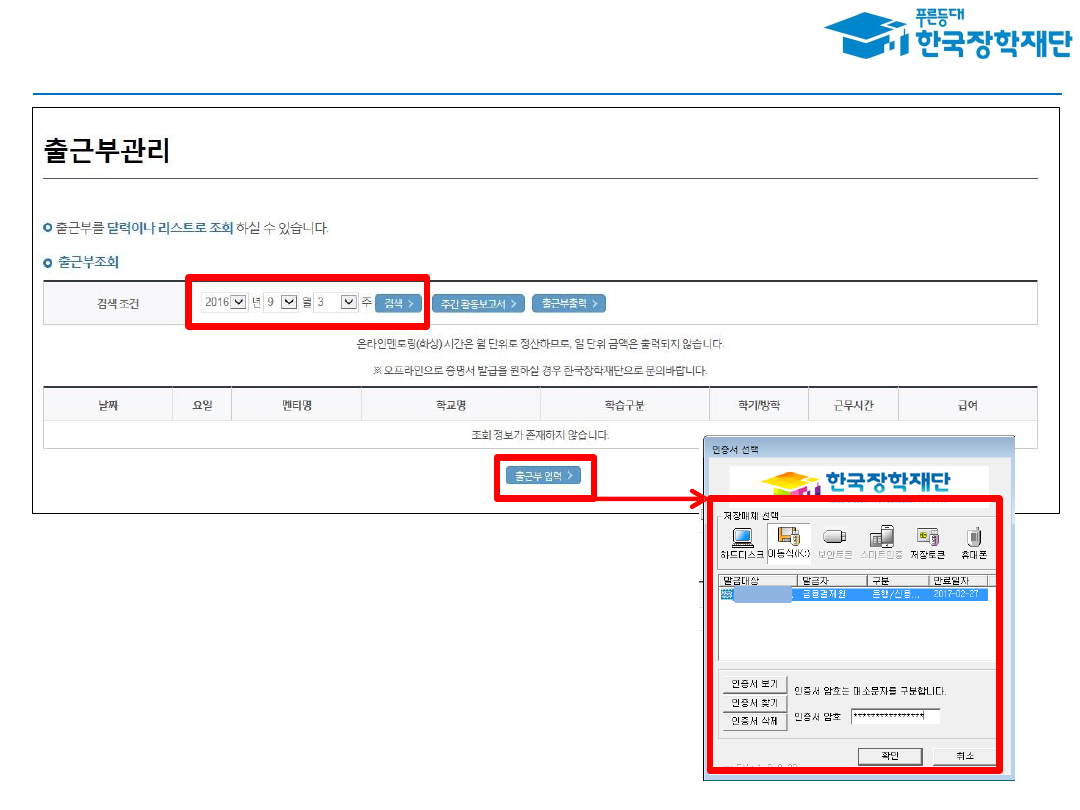Open the year dropdown showing 2016
The image size is (1080, 810).
pyautogui.click(x=238, y=302)
